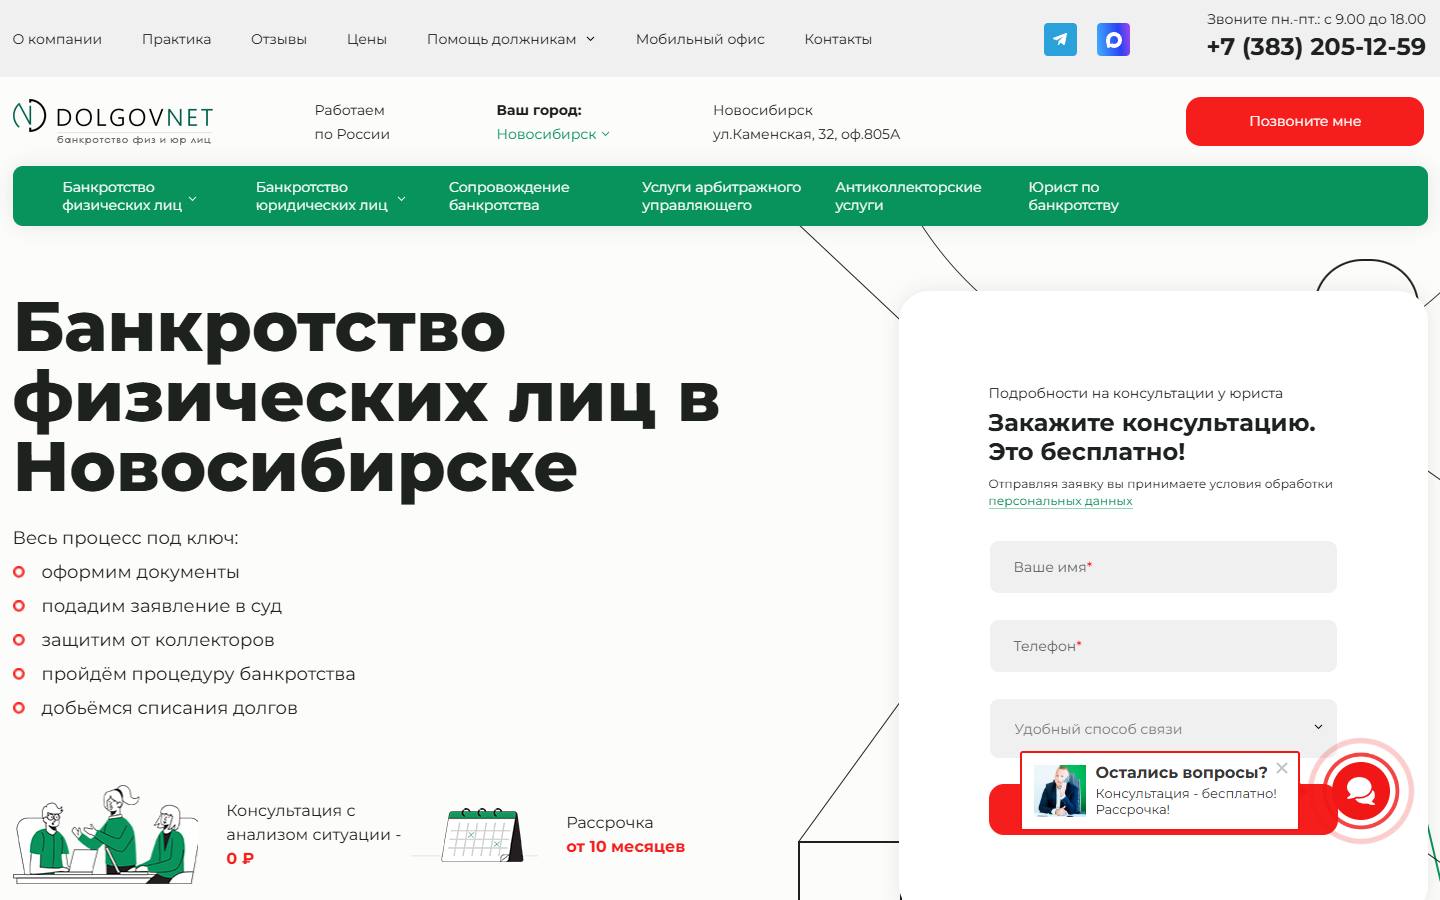Expand the 'Помощь должникам' menu
This screenshot has height=900, width=1440.
[511, 39]
